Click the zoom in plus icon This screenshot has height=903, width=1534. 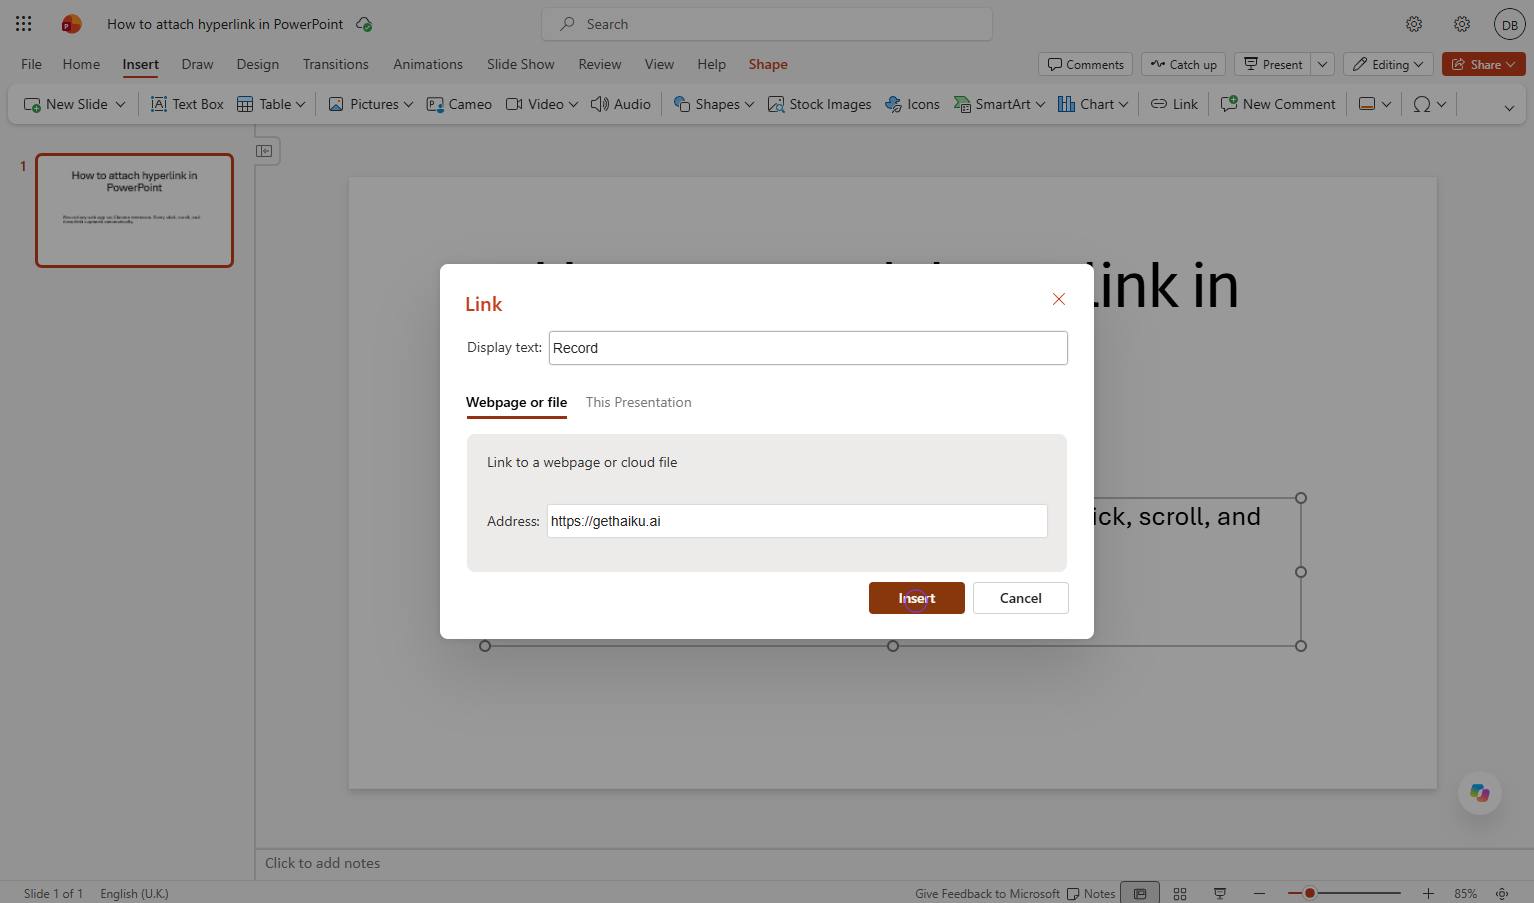(1428, 893)
